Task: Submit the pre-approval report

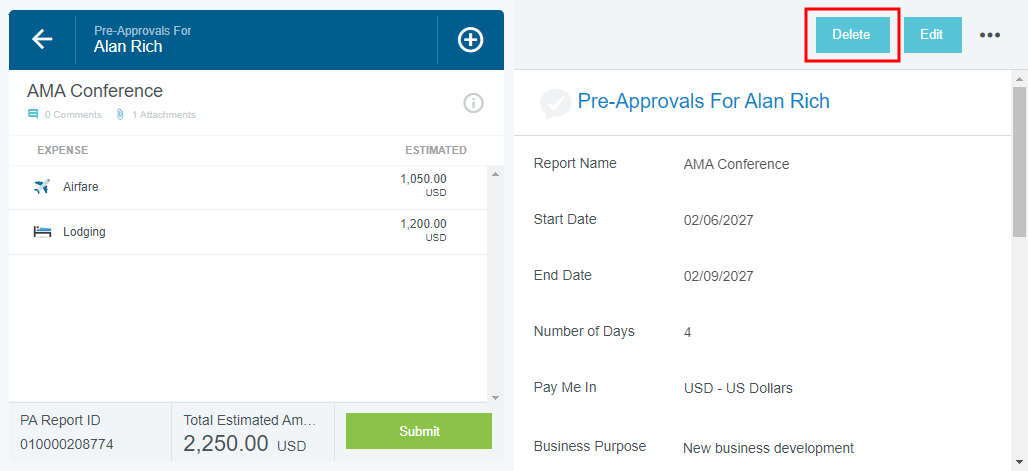Action: click(x=419, y=431)
